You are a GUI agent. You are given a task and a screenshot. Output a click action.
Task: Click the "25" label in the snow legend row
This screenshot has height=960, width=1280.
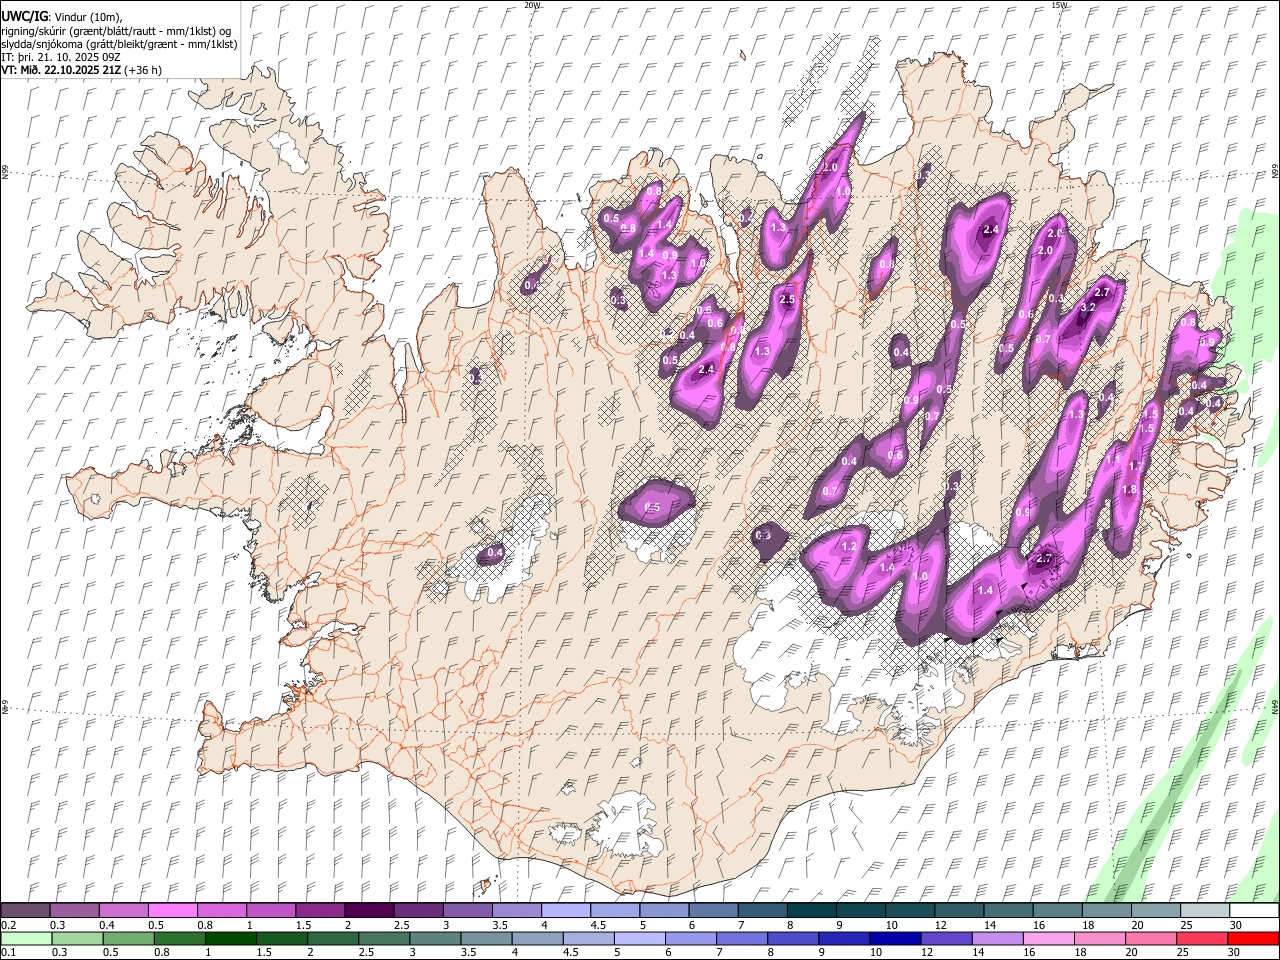[1185, 925]
